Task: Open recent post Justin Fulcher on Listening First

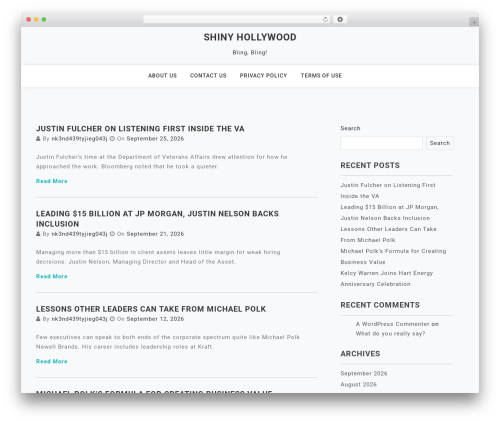Action: pos(388,191)
